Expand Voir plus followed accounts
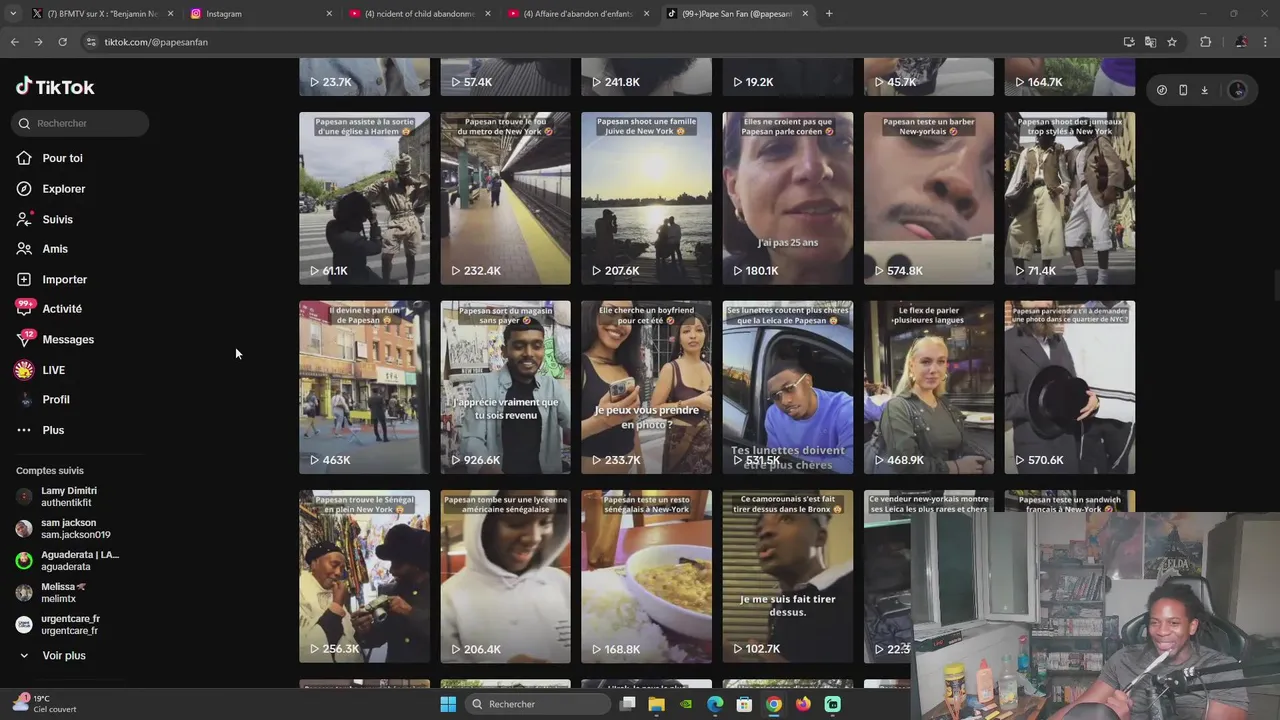 tap(63, 655)
